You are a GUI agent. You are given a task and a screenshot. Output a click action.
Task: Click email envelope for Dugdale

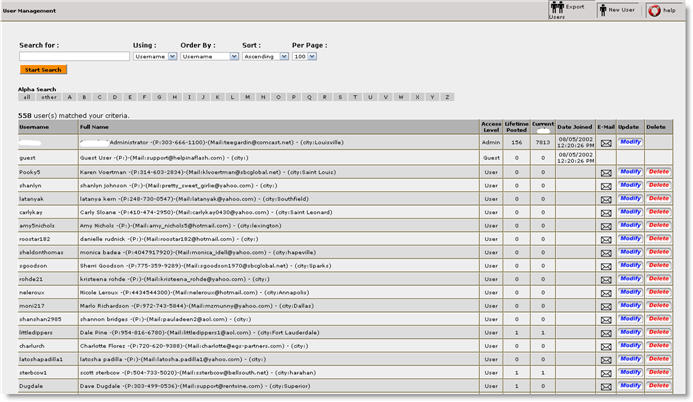click(606, 387)
